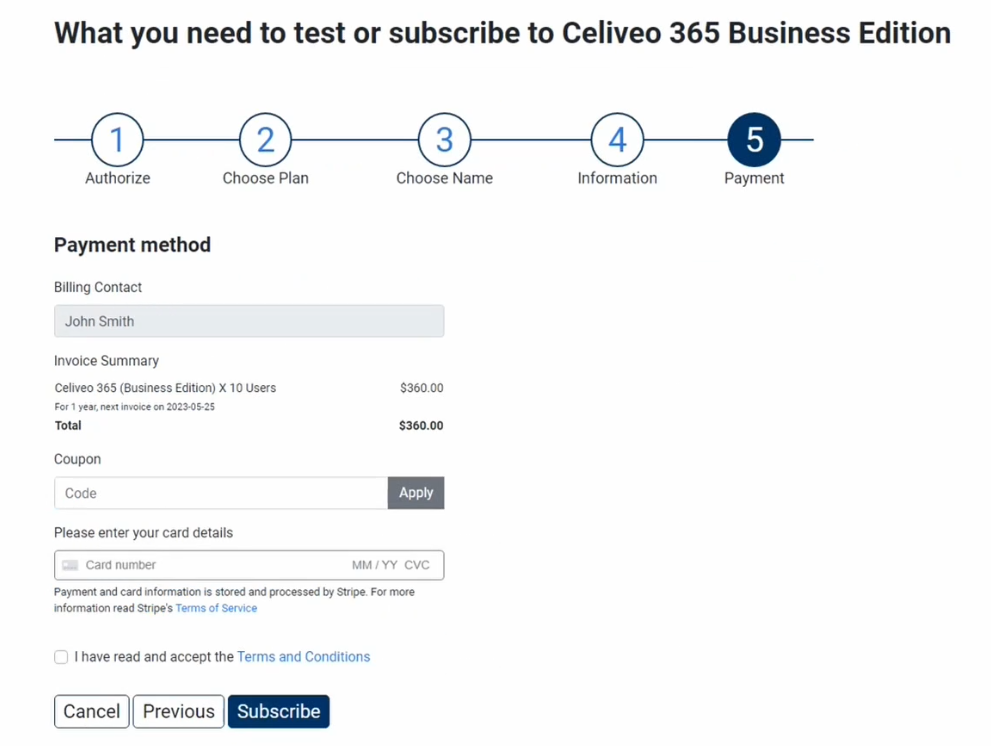The image size is (991, 746).
Task: Click the credit card icon in card field
Action: tap(70, 565)
